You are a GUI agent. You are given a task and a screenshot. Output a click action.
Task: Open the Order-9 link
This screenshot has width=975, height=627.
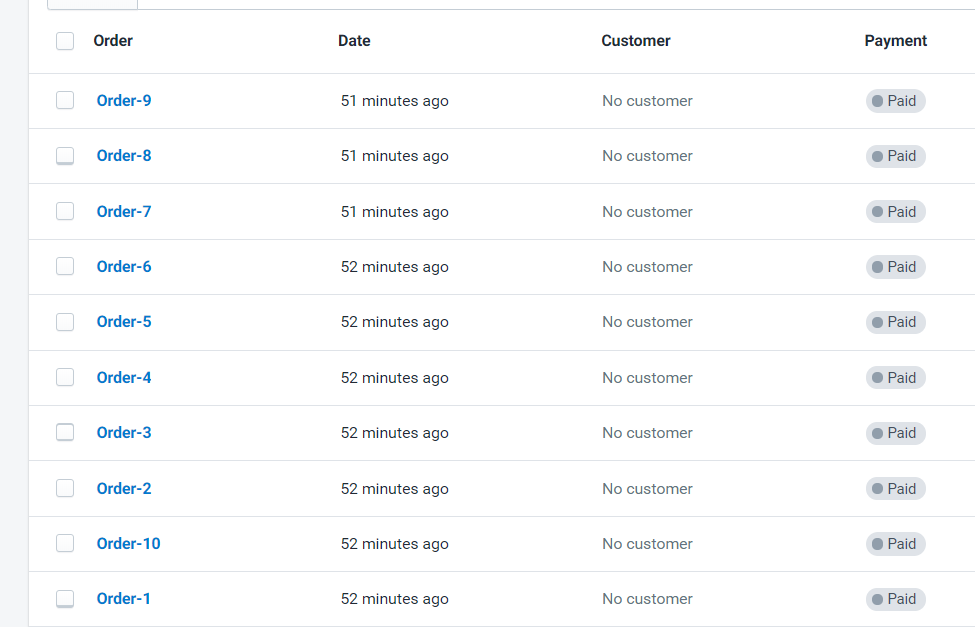(124, 100)
